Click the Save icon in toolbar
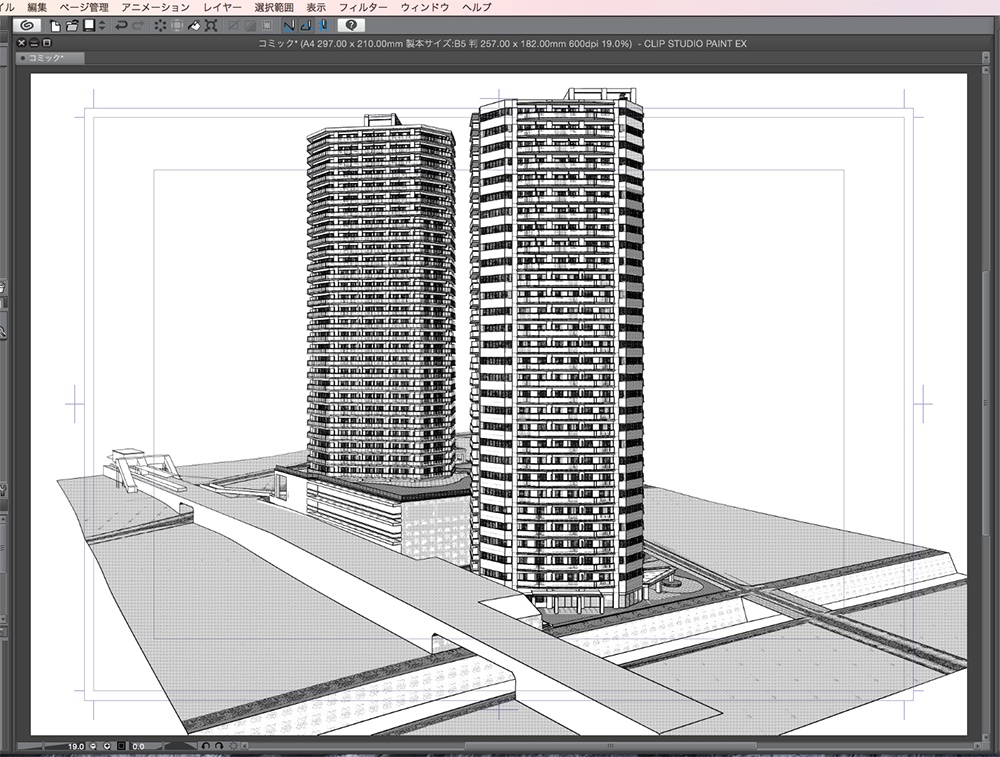 [x=88, y=24]
